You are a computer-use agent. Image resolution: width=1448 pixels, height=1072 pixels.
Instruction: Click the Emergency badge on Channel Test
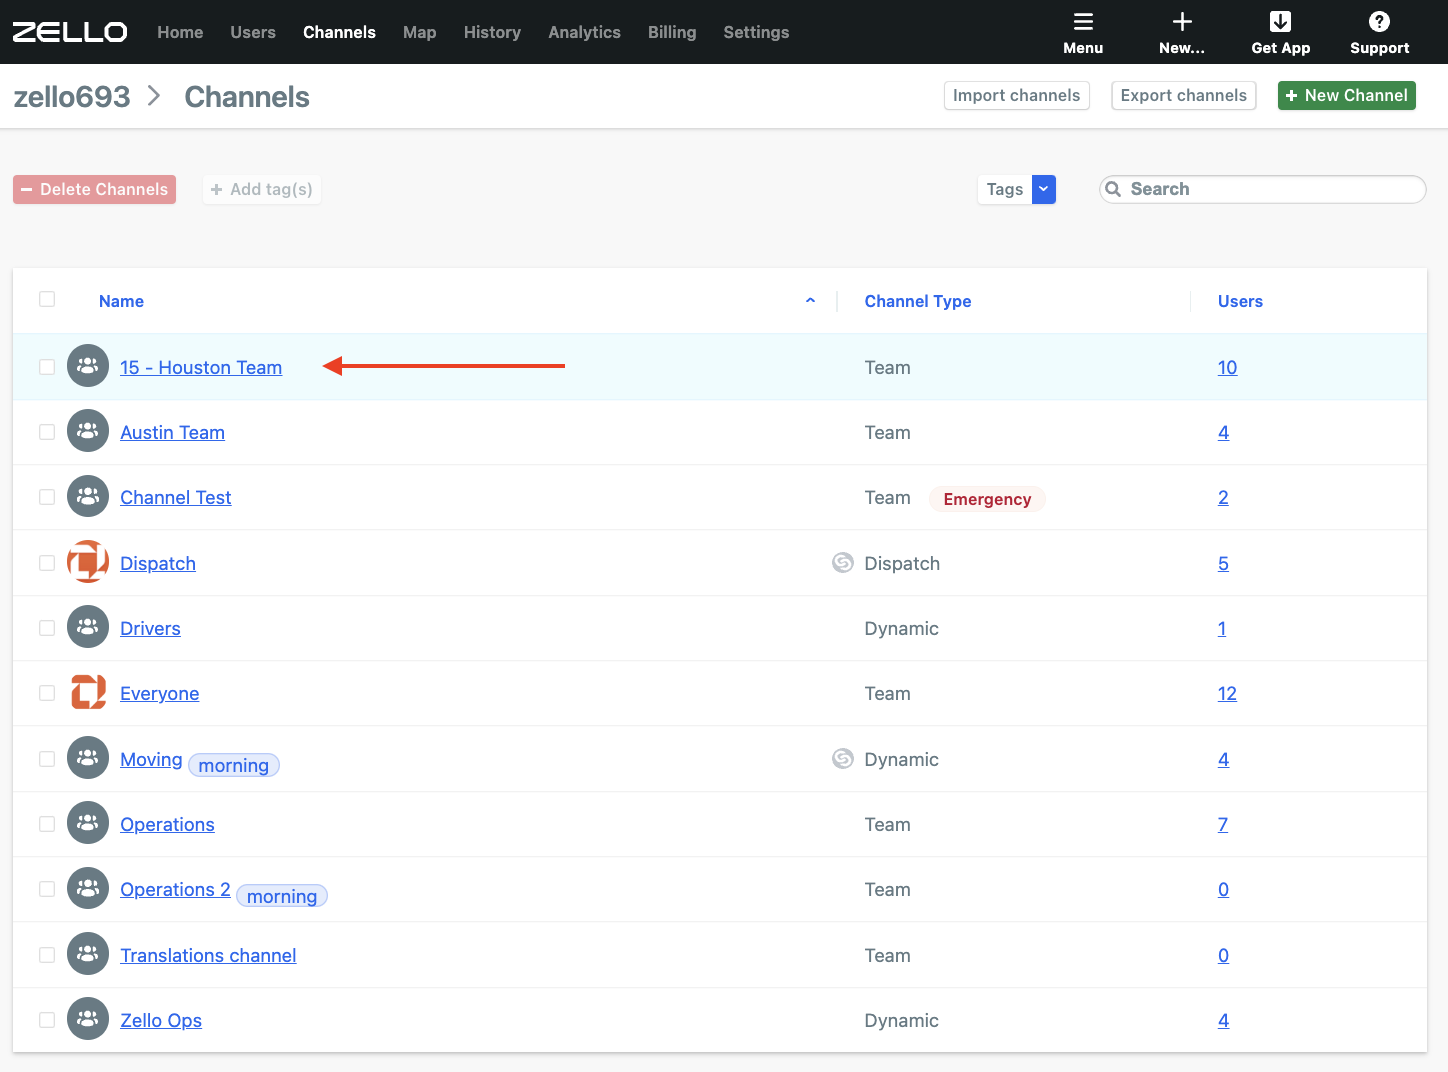pyautogui.click(x=987, y=499)
